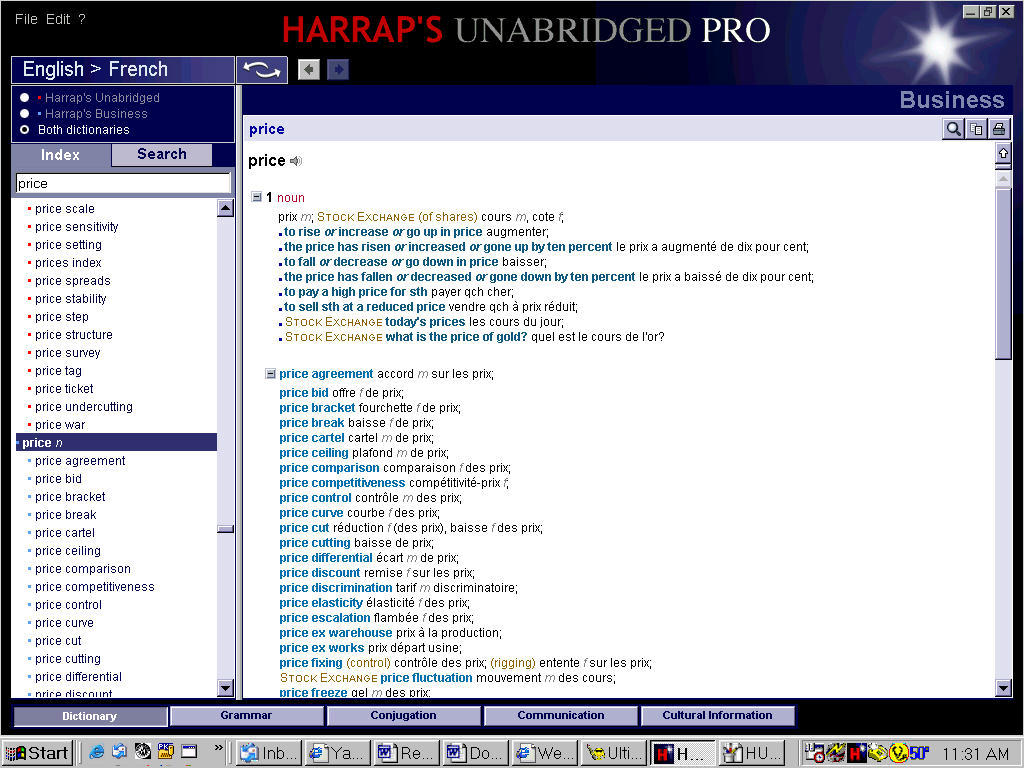This screenshot has height=768, width=1024.
Task: Switch to the 'Ulti...' taskbar window
Action: (x=615, y=753)
